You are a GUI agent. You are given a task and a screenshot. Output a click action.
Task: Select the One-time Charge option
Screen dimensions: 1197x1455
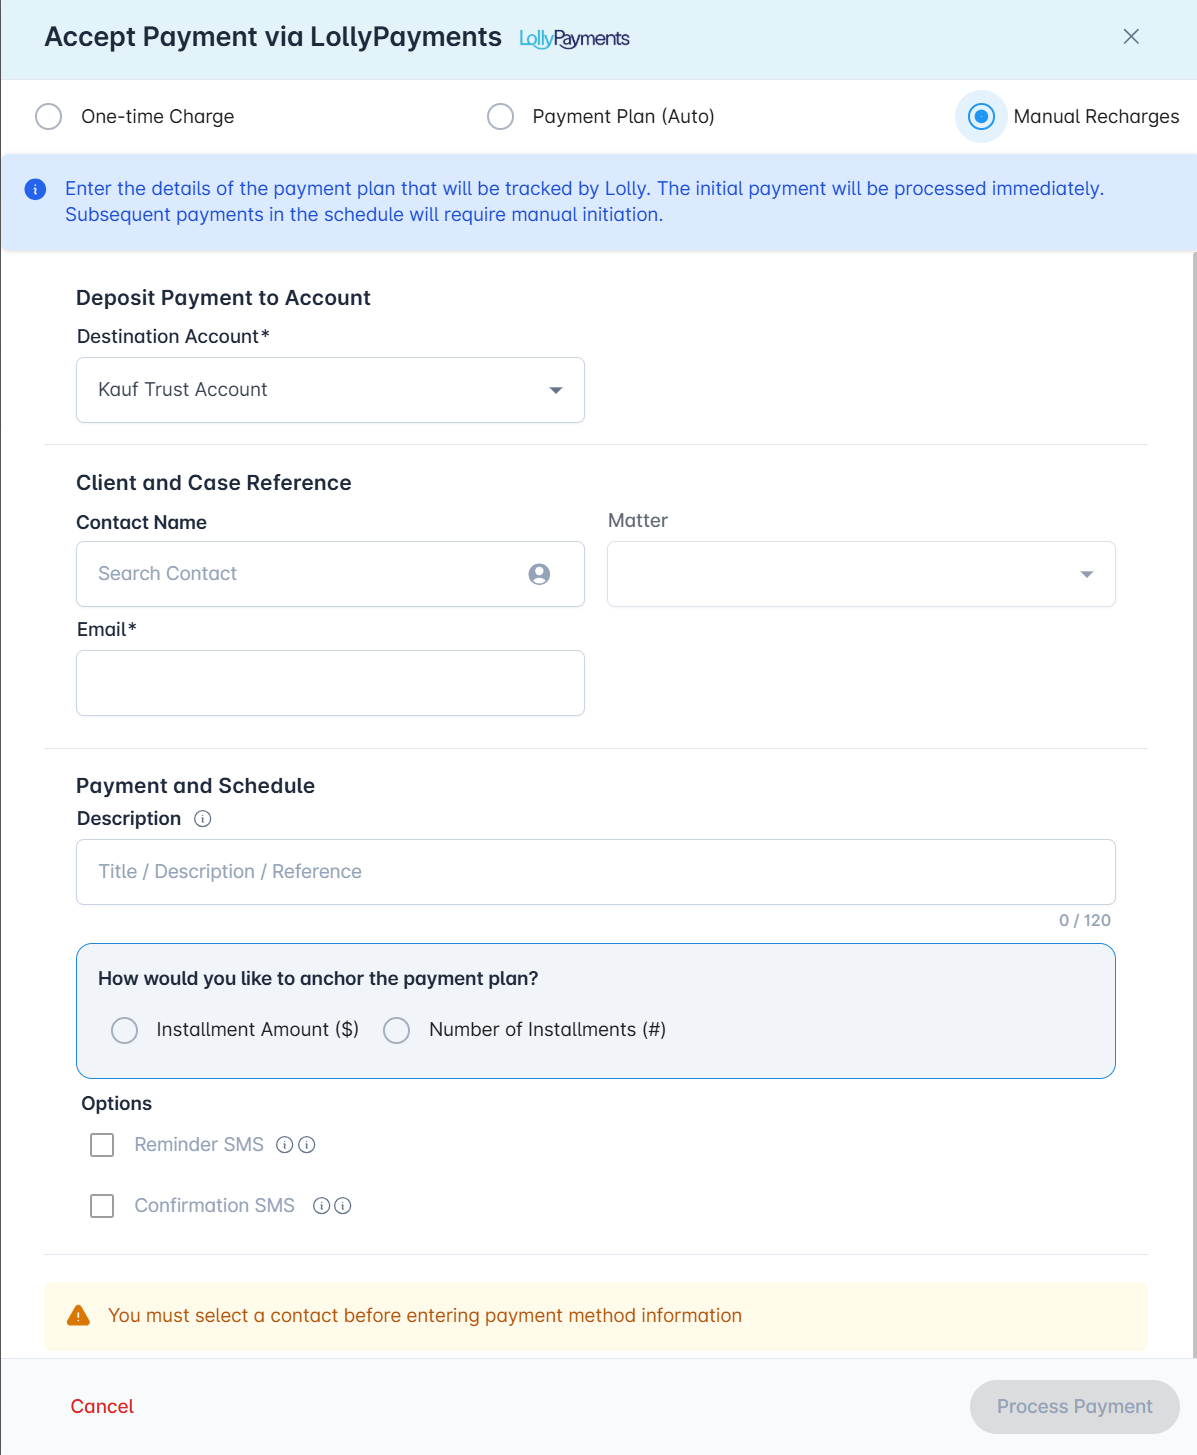coord(49,117)
